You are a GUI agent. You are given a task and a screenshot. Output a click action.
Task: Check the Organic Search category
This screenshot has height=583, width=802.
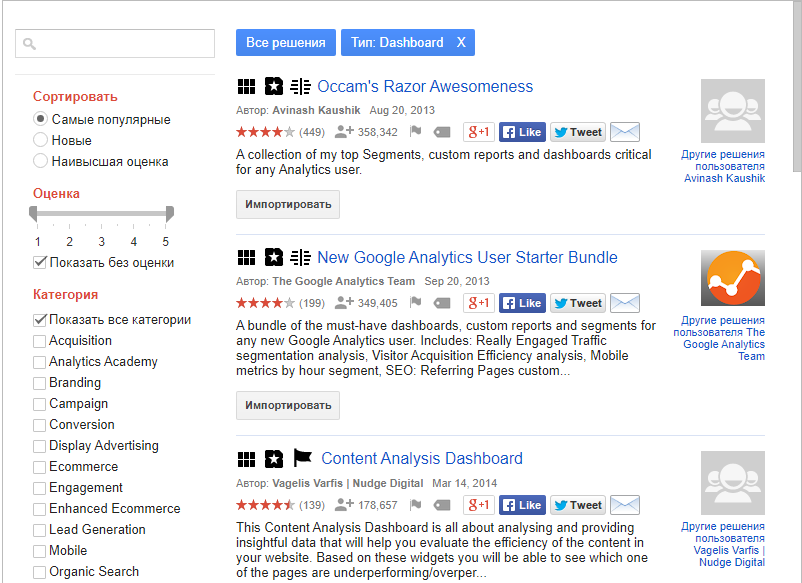click(x=39, y=572)
